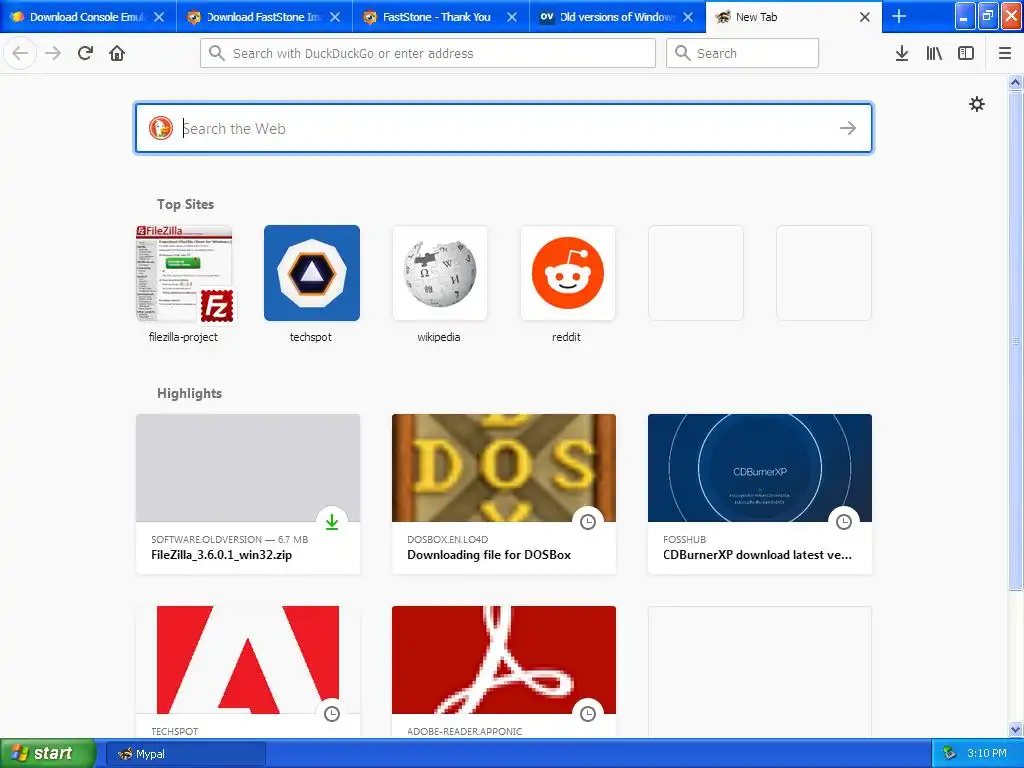1024x768 pixels.
Task: Click magnifier icon in address bar
Action: tap(217, 53)
